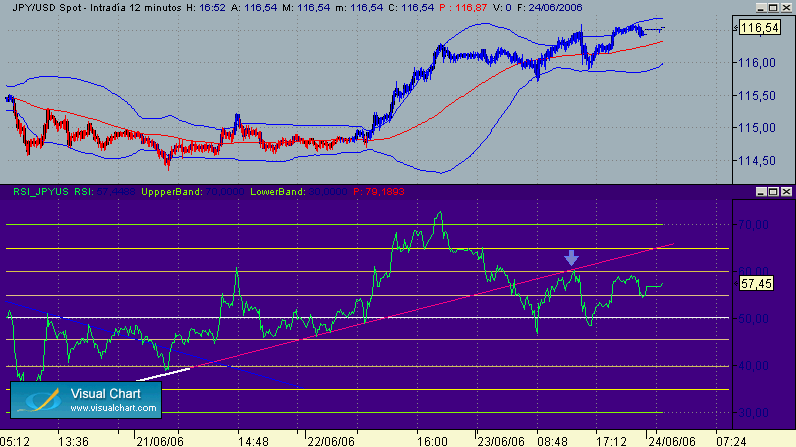Click the 57,45 current RSI value tag
The width and height of the screenshot is (796, 447).
coord(756,284)
